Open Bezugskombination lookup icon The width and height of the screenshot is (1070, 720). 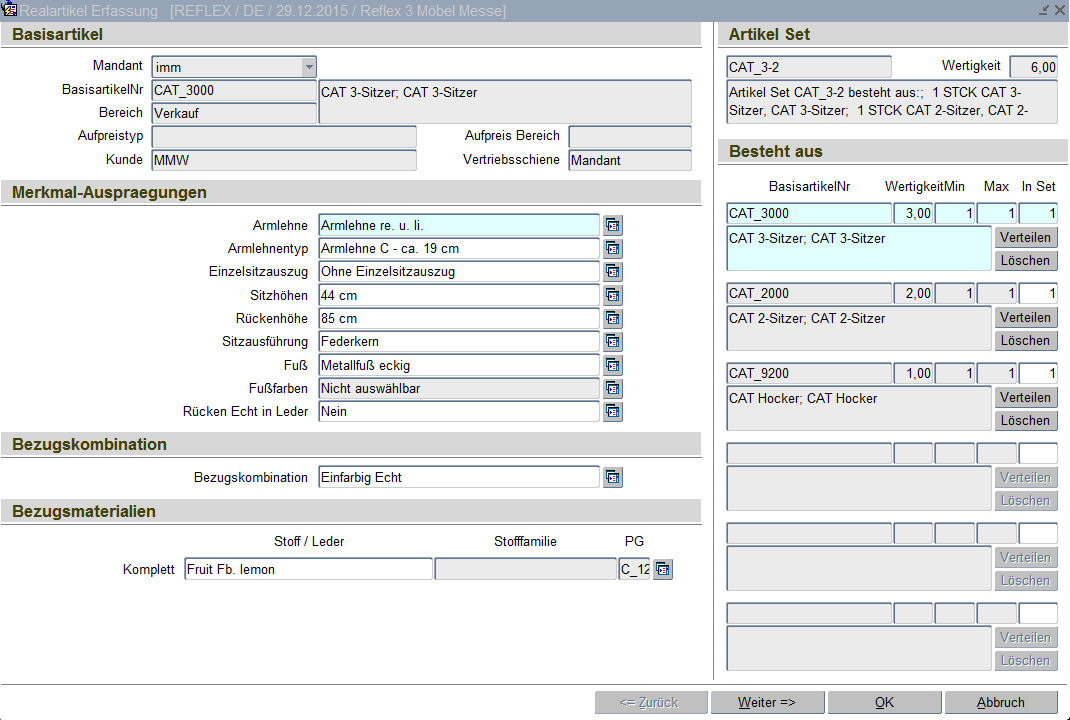pyautogui.click(x=613, y=478)
